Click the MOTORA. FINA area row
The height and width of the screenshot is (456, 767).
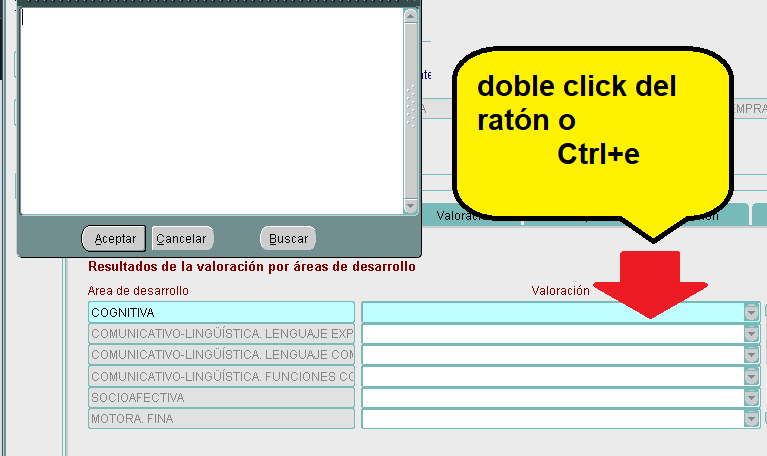tap(221, 419)
